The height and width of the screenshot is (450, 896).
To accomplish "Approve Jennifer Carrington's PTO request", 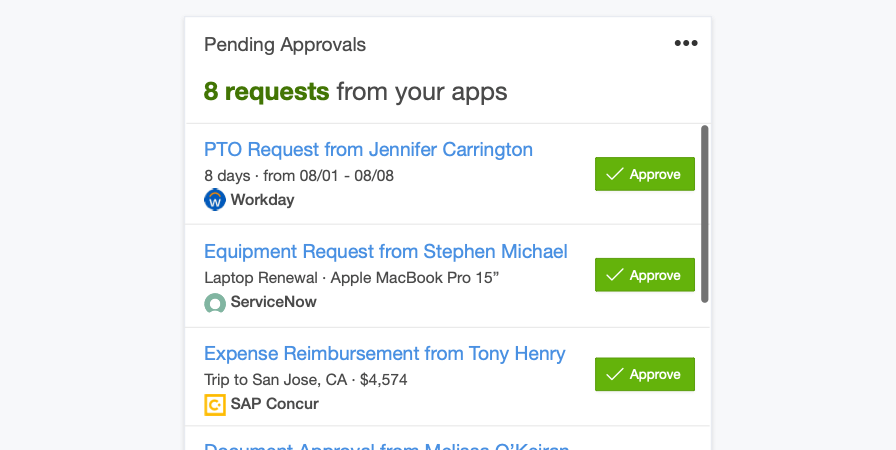I will pyautogui.click(x=645, y=174).
